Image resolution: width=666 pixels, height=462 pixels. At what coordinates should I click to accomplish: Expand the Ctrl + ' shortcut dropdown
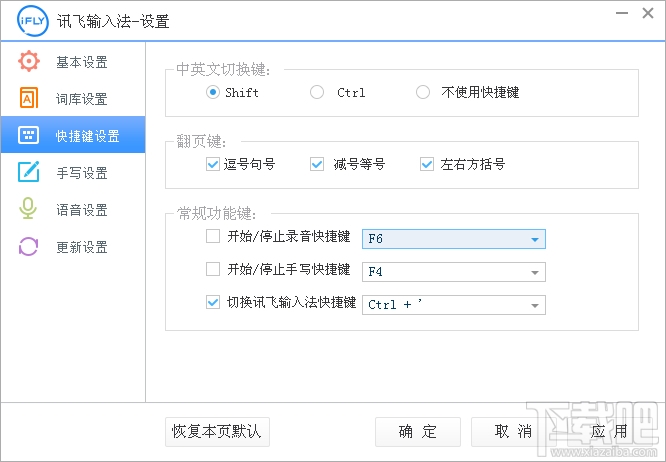(454, 305)
